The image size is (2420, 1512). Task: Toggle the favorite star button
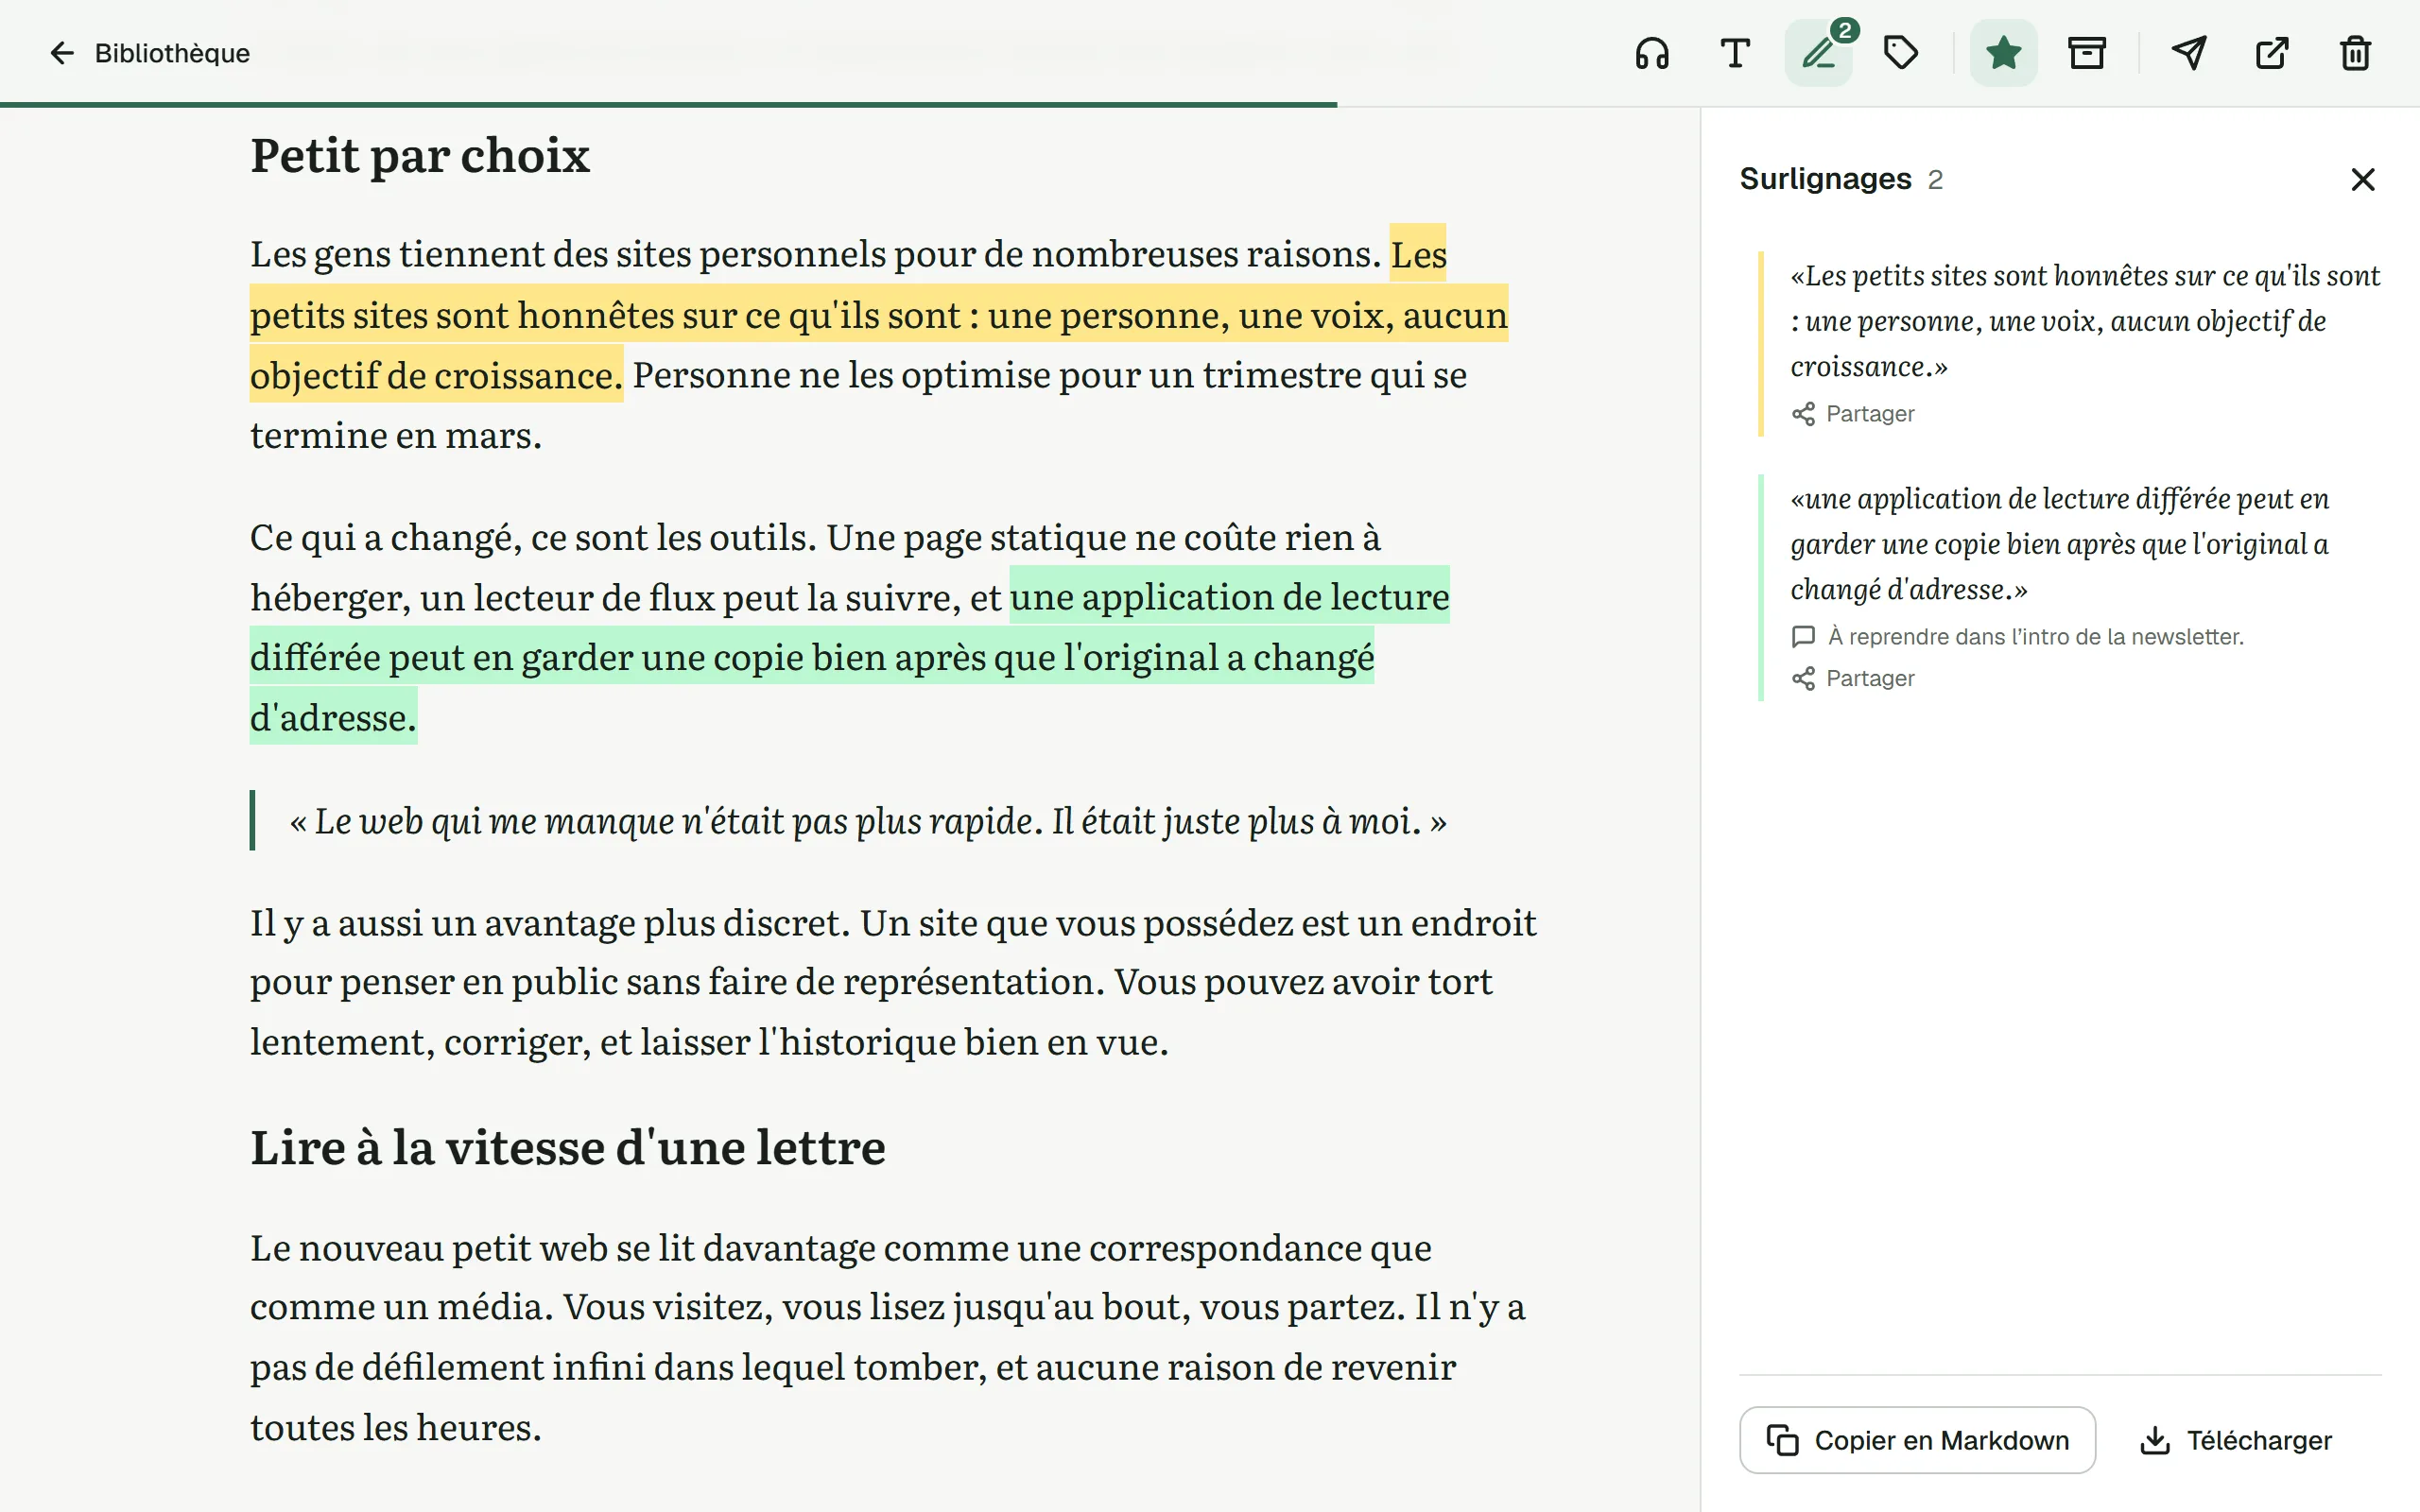click(x=2003, y=53)
